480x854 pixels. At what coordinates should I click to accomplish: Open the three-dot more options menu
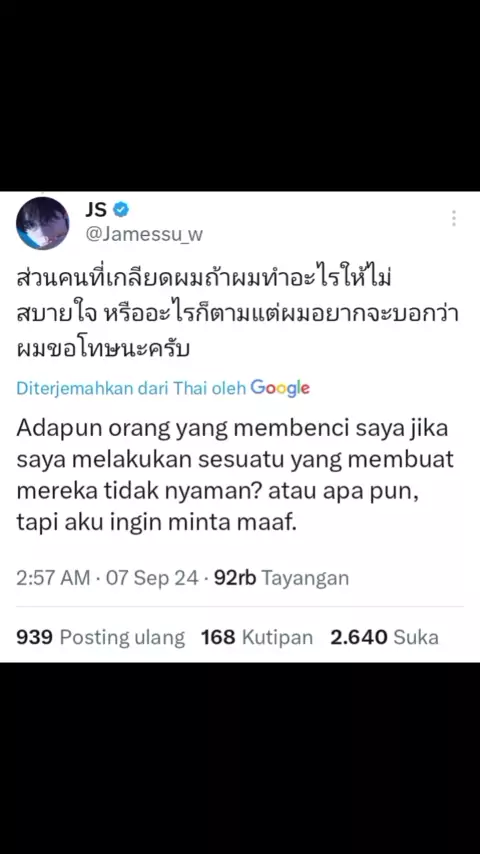coord(453,218)
